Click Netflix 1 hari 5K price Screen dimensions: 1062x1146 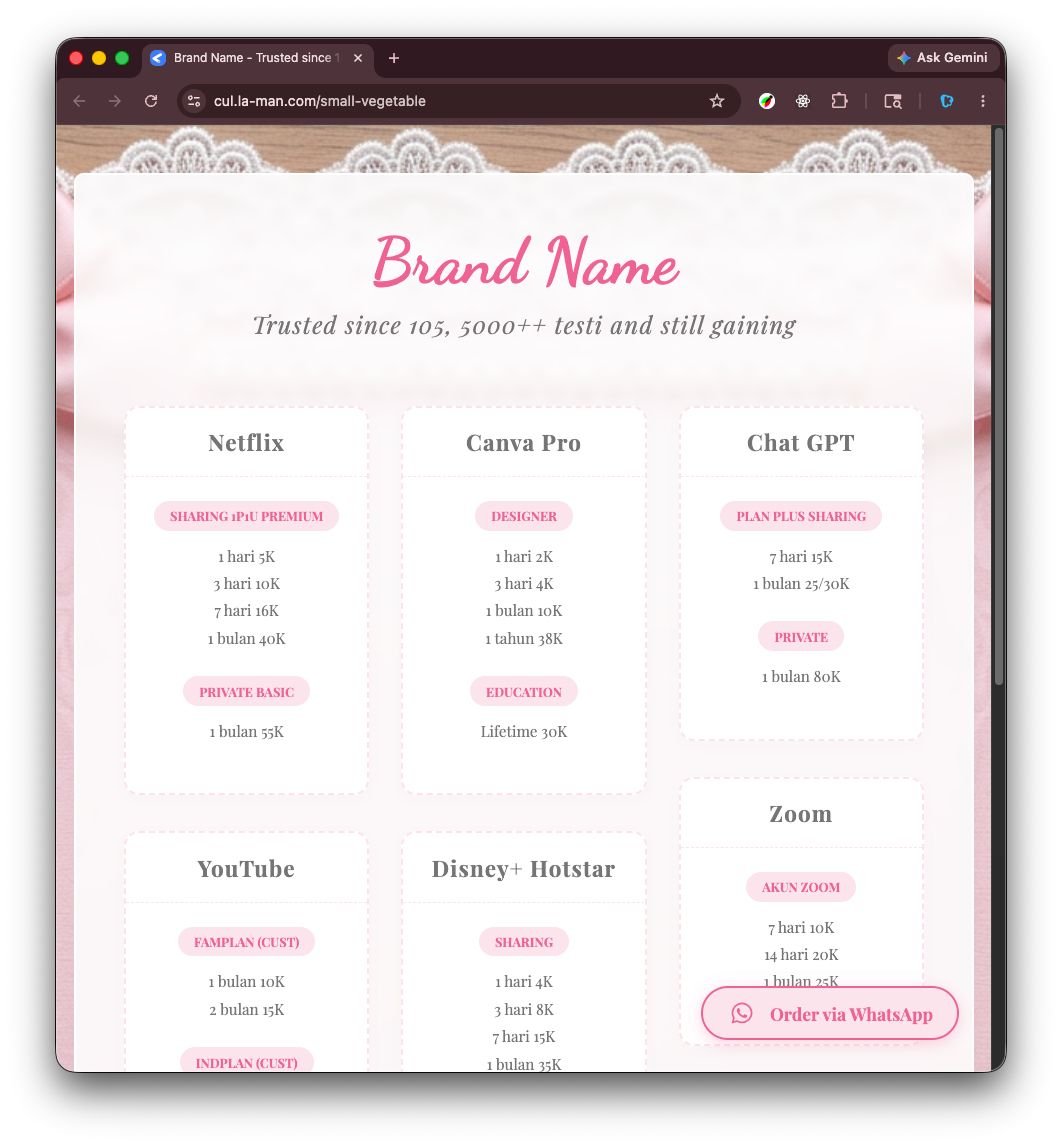(246, 557)
